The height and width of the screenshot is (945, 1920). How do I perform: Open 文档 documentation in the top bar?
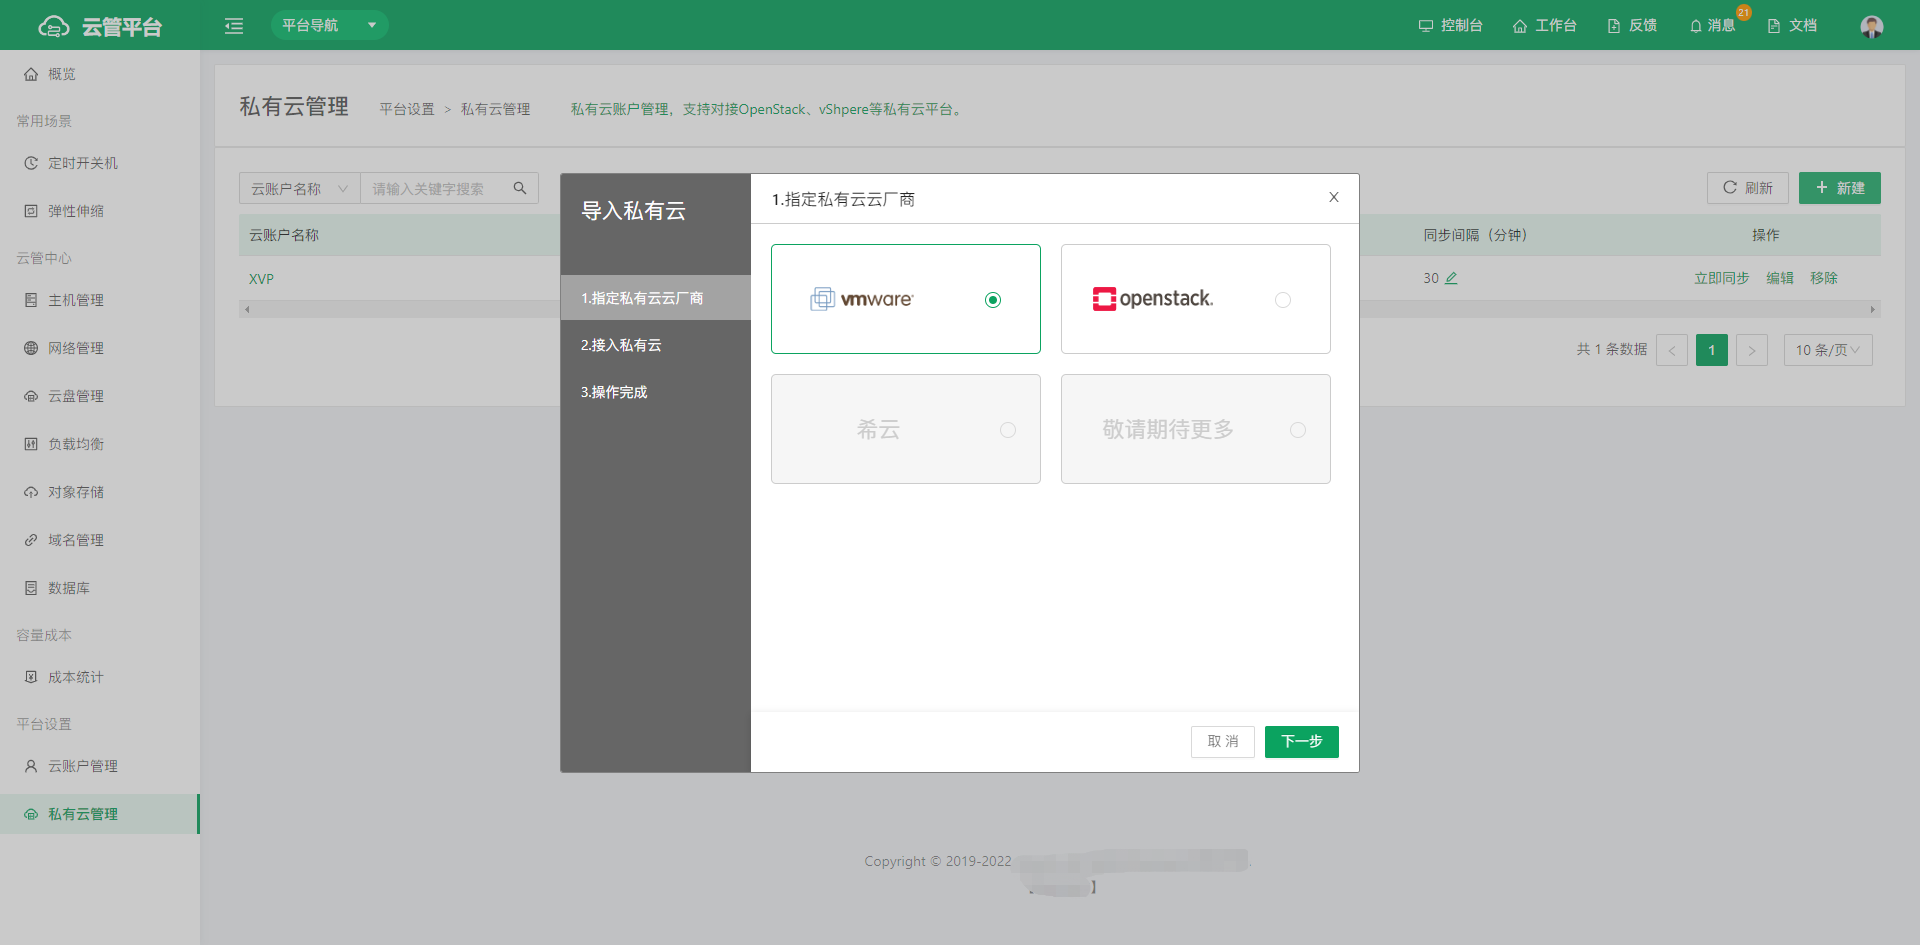tap(1792, 25)
